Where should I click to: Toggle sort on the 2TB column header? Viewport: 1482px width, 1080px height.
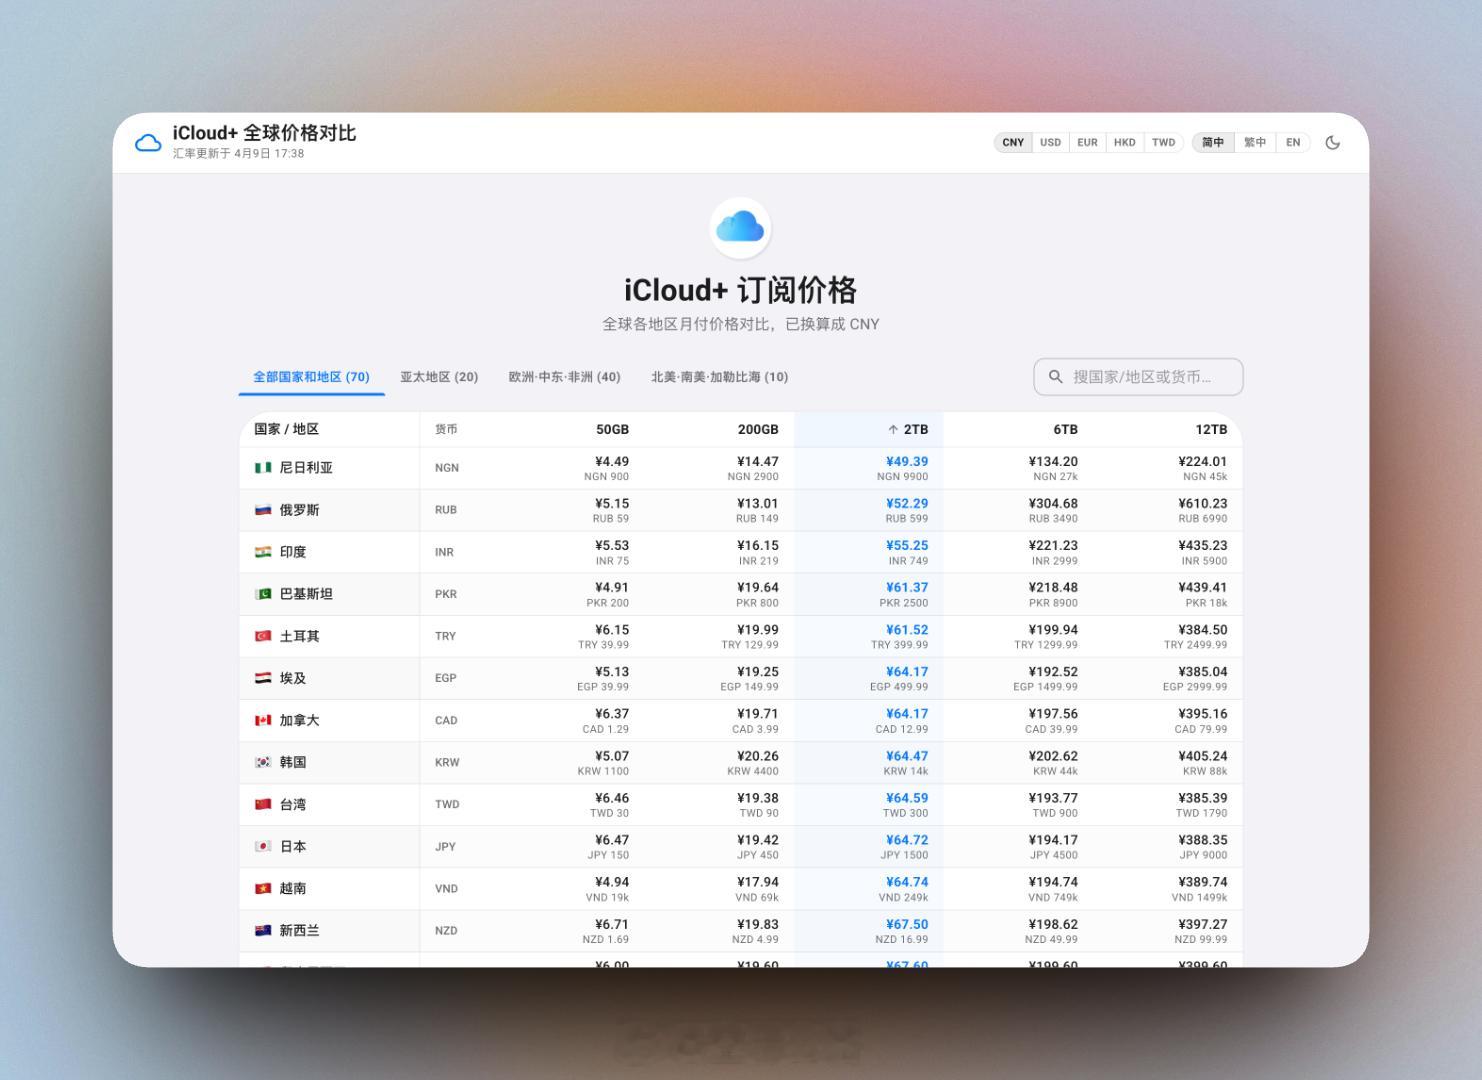tap(907, 429)
